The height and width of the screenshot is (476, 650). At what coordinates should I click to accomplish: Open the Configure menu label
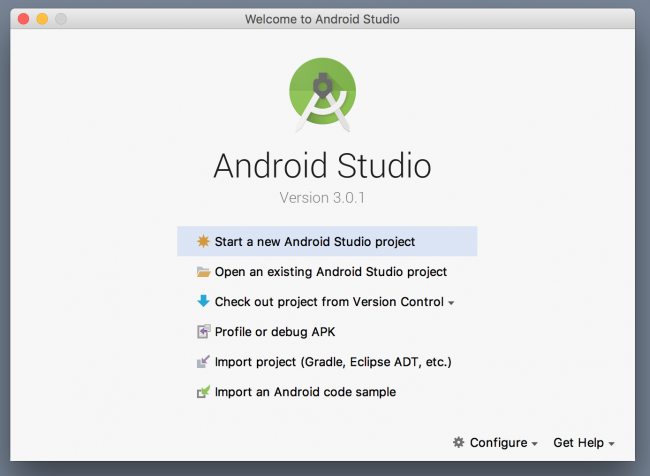point(498,442)
